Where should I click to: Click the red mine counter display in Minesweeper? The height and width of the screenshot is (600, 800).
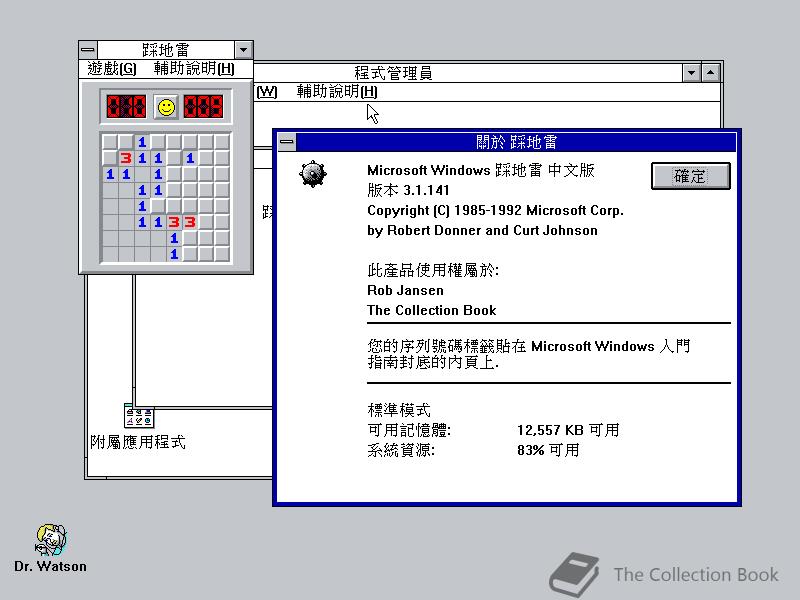point(126,107)
